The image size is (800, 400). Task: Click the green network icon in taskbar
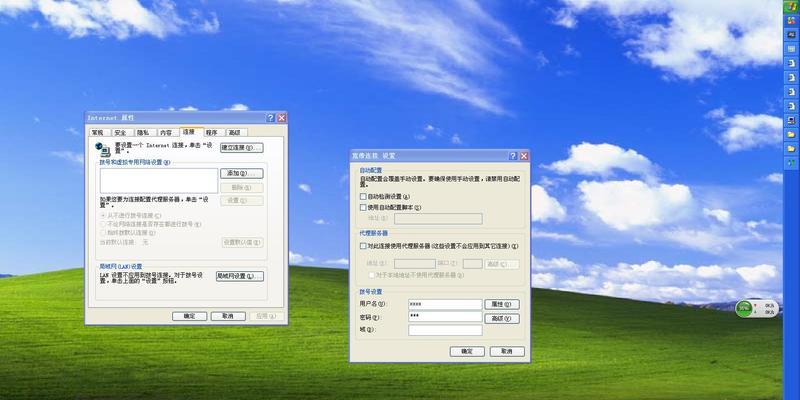click(791, 163)
